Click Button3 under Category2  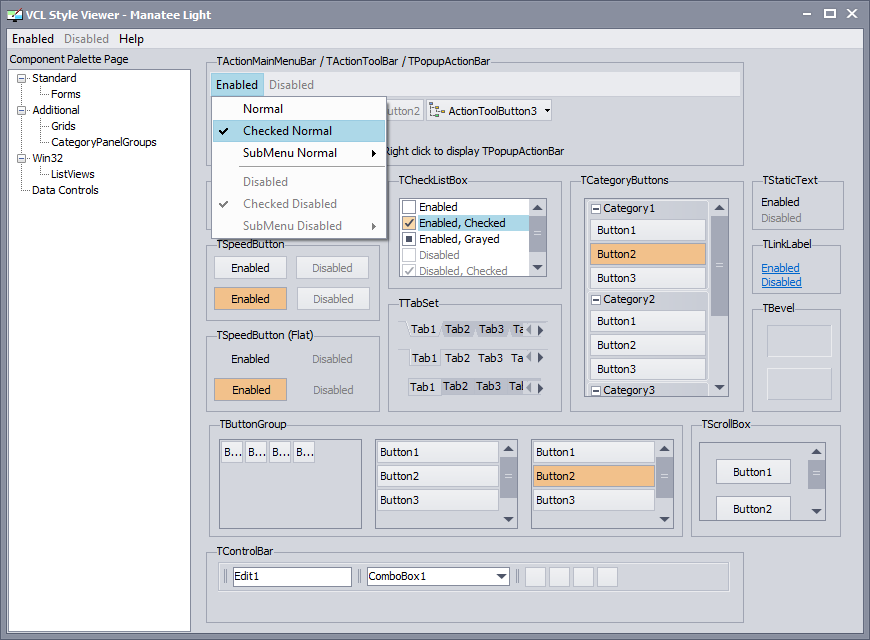click(648, 369)
